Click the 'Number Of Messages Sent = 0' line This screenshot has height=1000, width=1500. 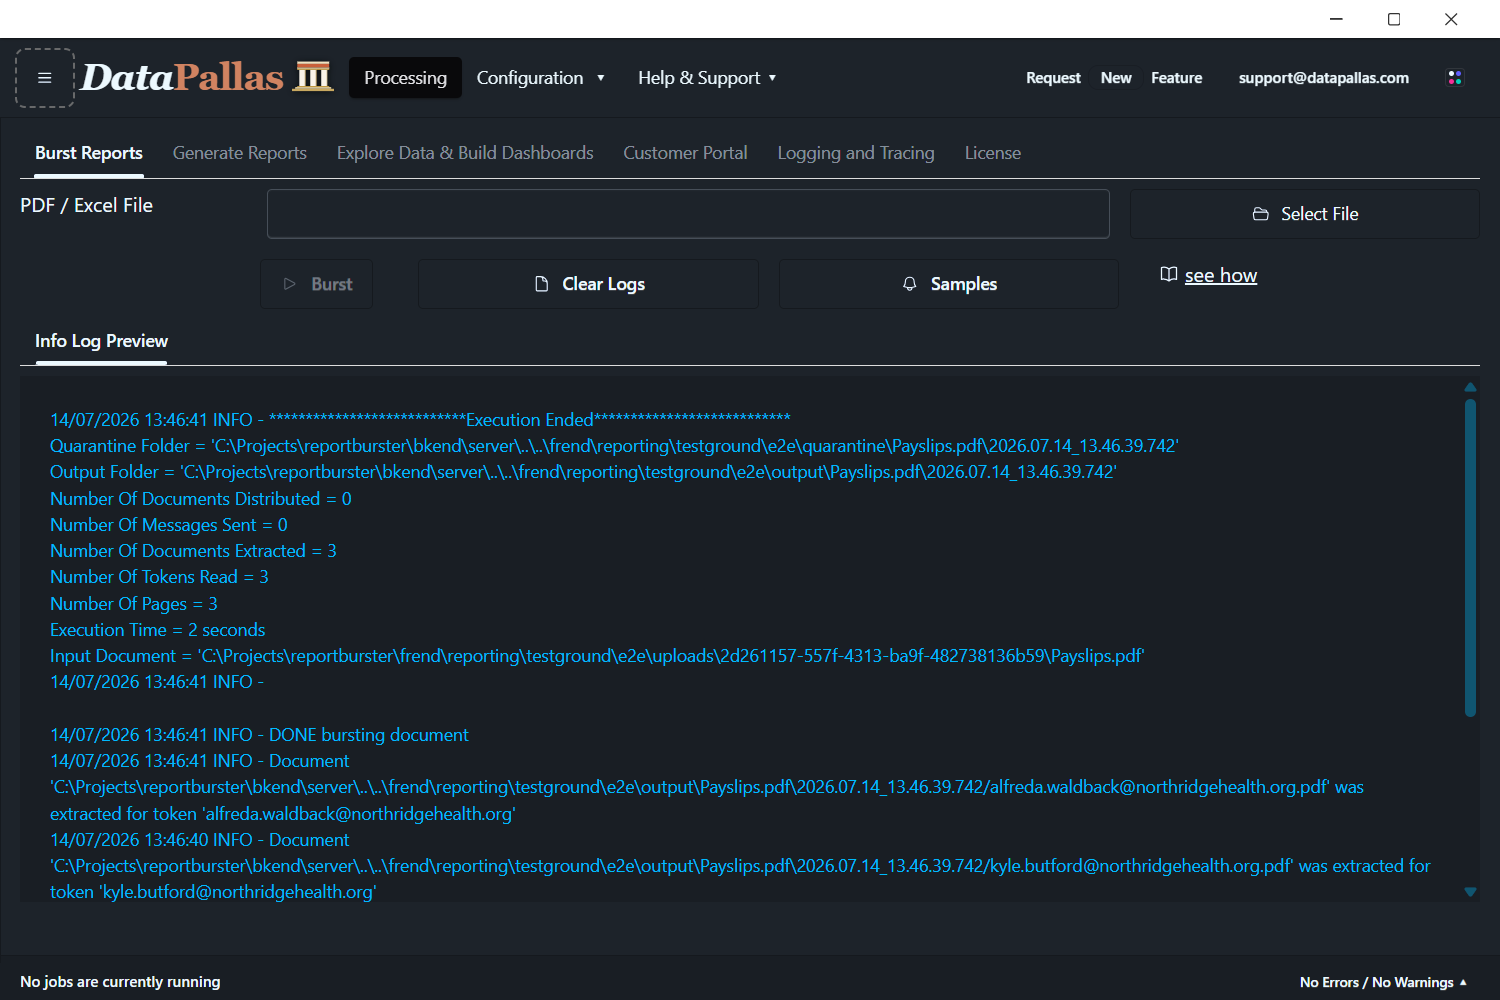click(169, 525)
